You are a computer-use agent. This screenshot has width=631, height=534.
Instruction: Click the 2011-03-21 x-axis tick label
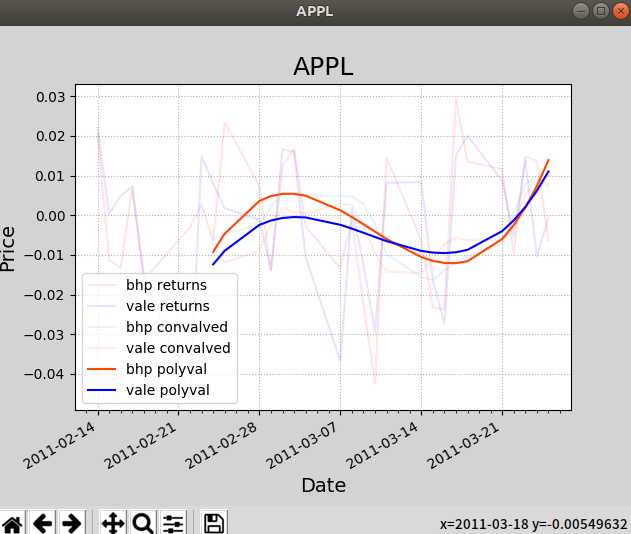pos(464,446)
